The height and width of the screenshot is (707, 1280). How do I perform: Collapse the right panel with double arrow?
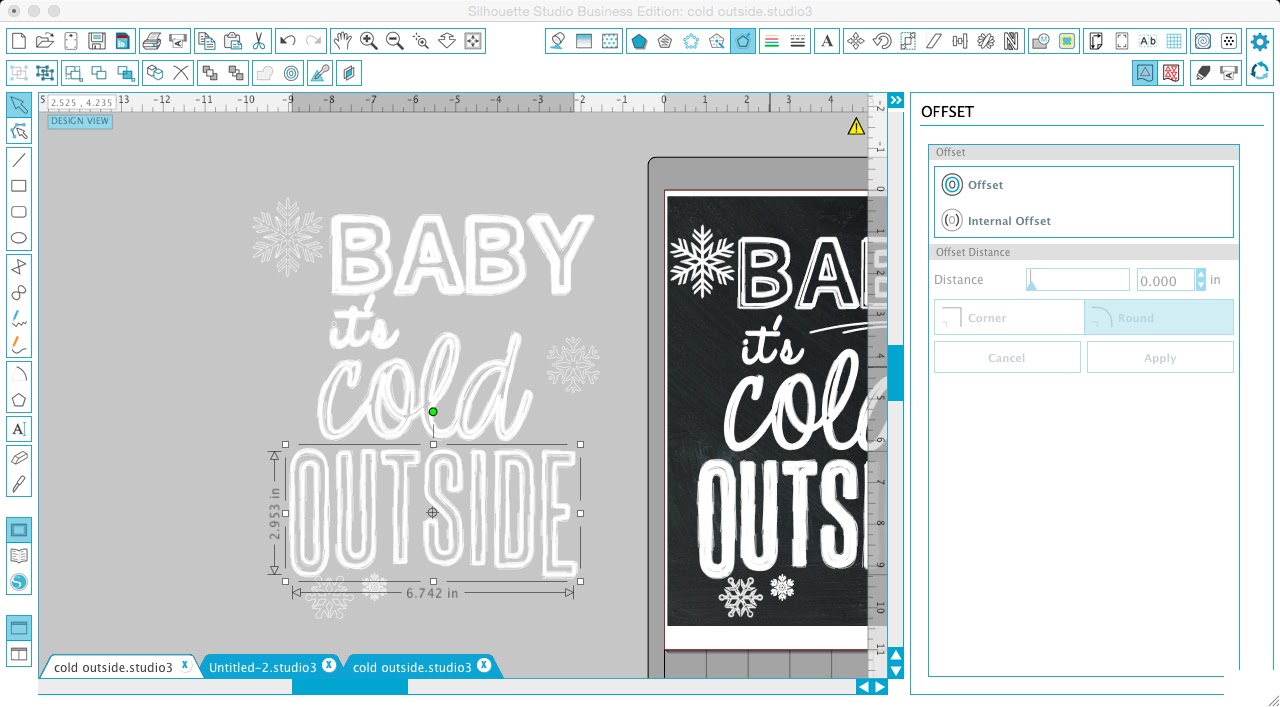click(x=896, y=101)
